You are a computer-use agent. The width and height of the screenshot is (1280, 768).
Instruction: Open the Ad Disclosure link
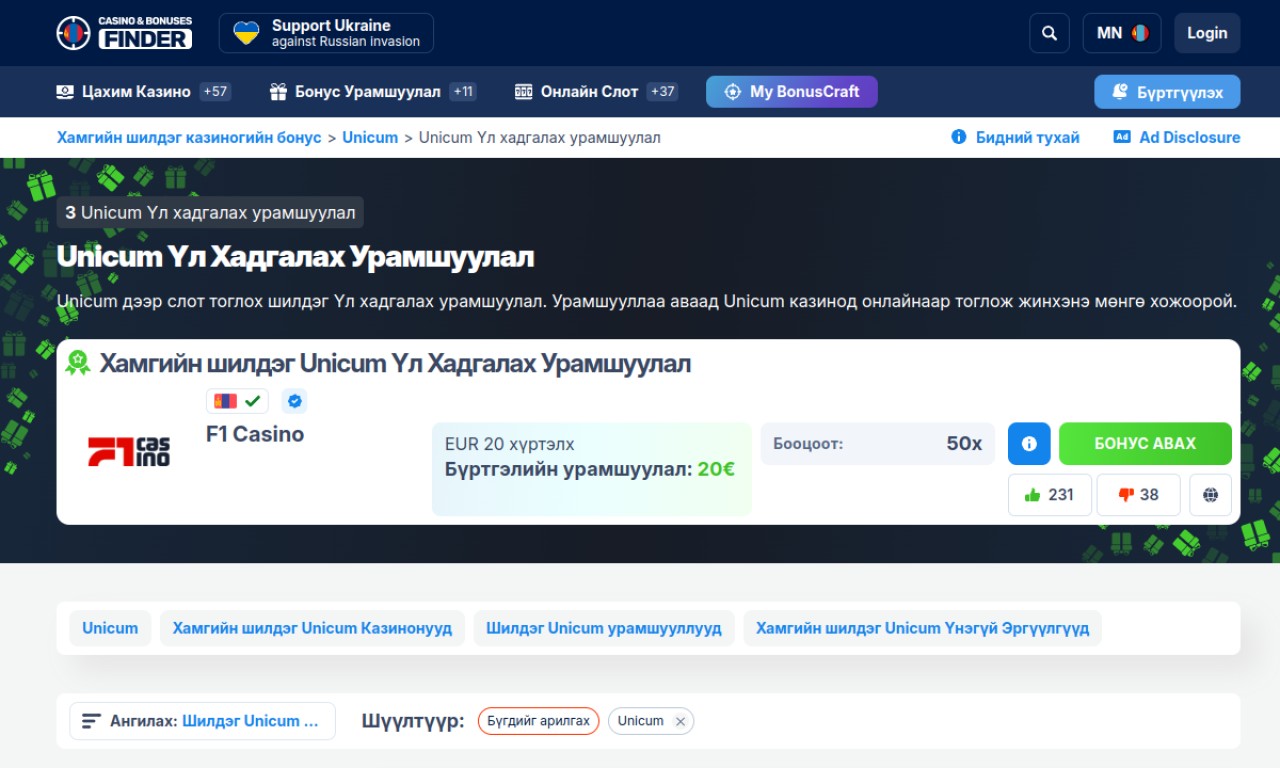point(1177,138)
